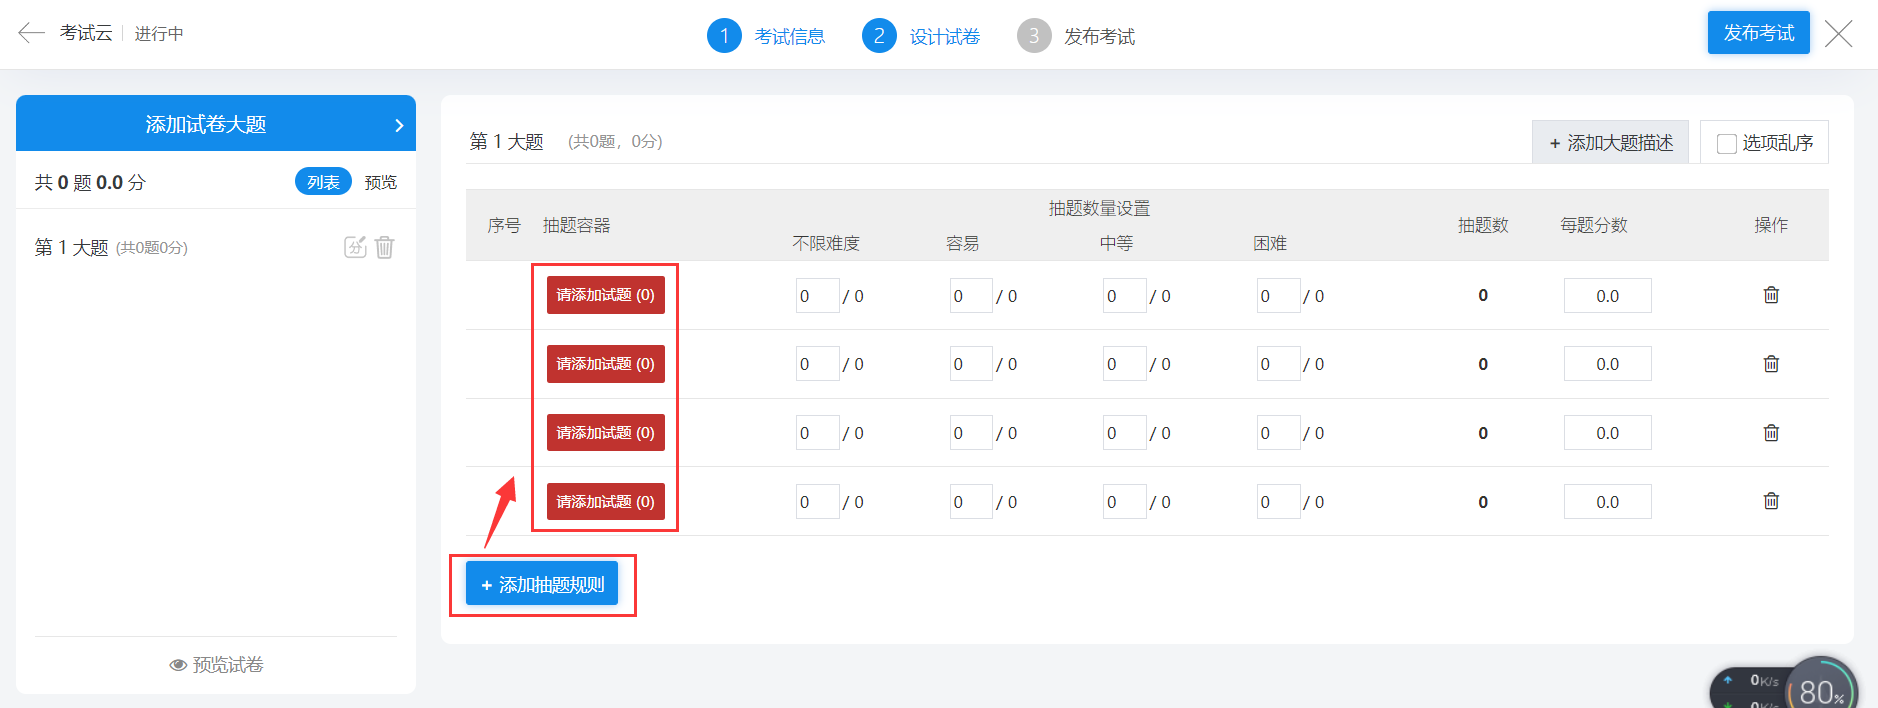
Task: Delete the third rule row via trash icon
Action: [x=1771, y=433]
